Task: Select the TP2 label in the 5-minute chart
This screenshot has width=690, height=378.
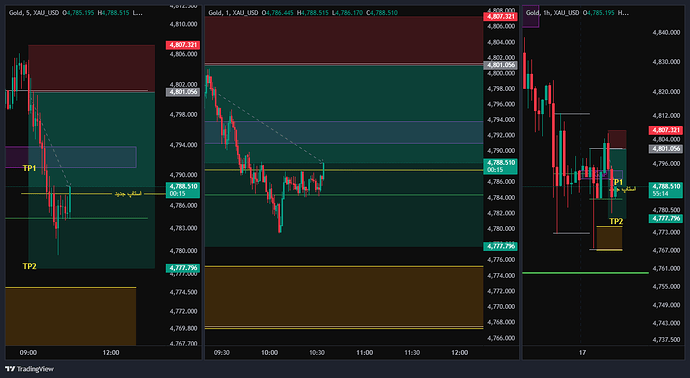Action: coord(29,266)
